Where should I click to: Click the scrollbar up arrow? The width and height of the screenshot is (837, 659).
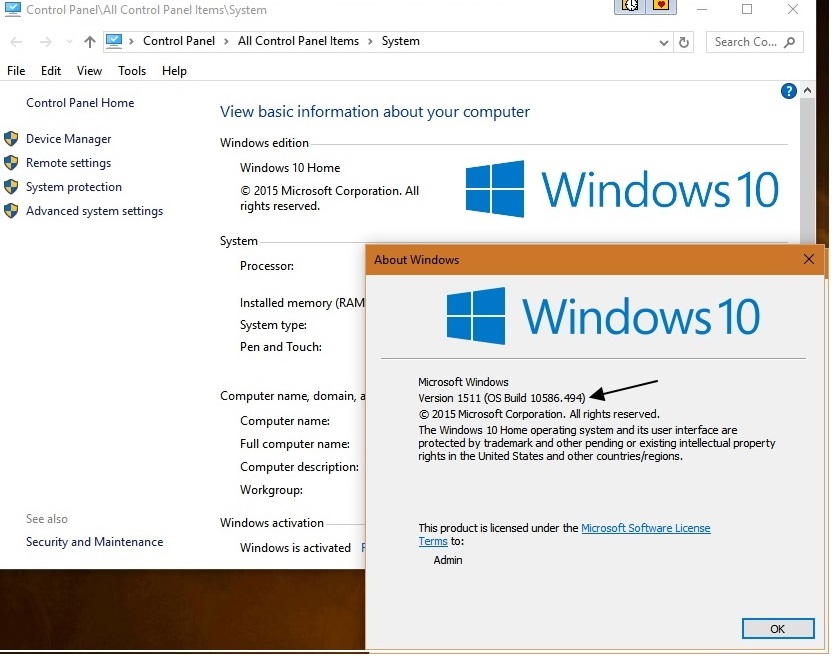(807, 91)
